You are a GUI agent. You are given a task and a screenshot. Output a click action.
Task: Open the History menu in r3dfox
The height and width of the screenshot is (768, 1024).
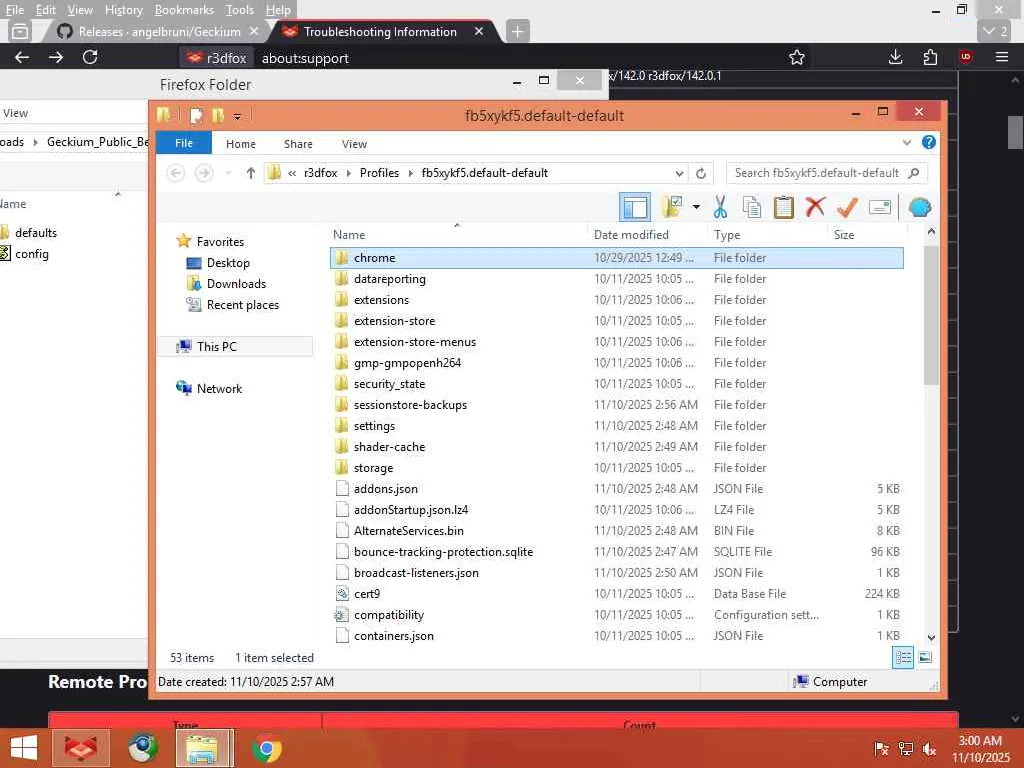coord(123,10)
